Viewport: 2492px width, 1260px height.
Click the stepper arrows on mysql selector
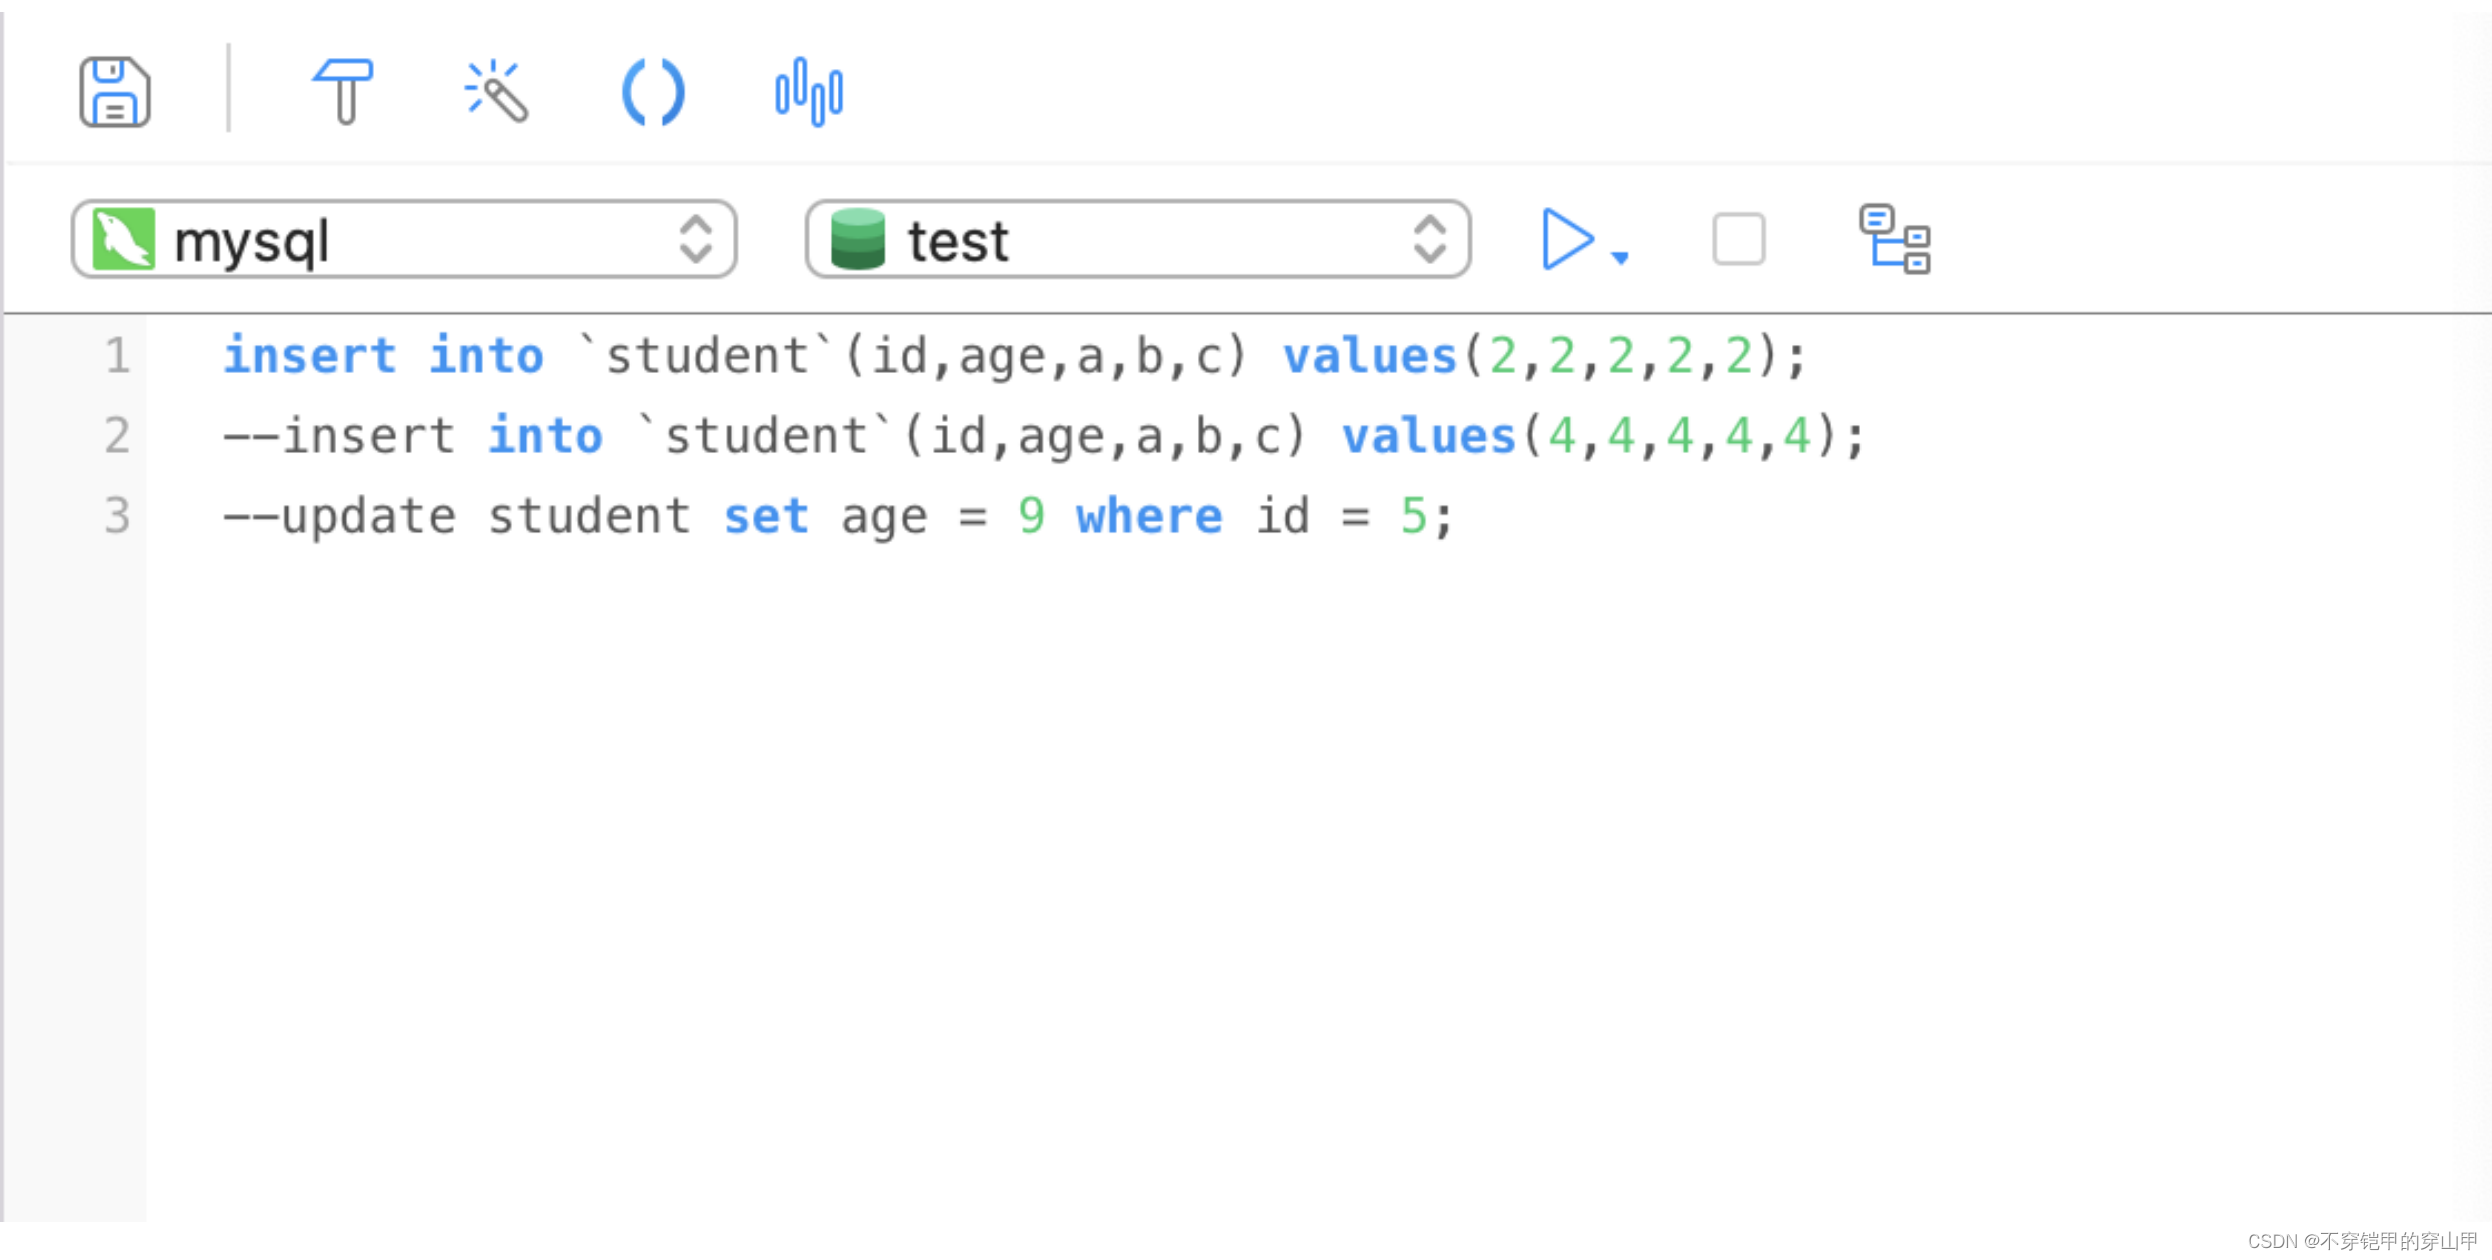coord(696,239)
